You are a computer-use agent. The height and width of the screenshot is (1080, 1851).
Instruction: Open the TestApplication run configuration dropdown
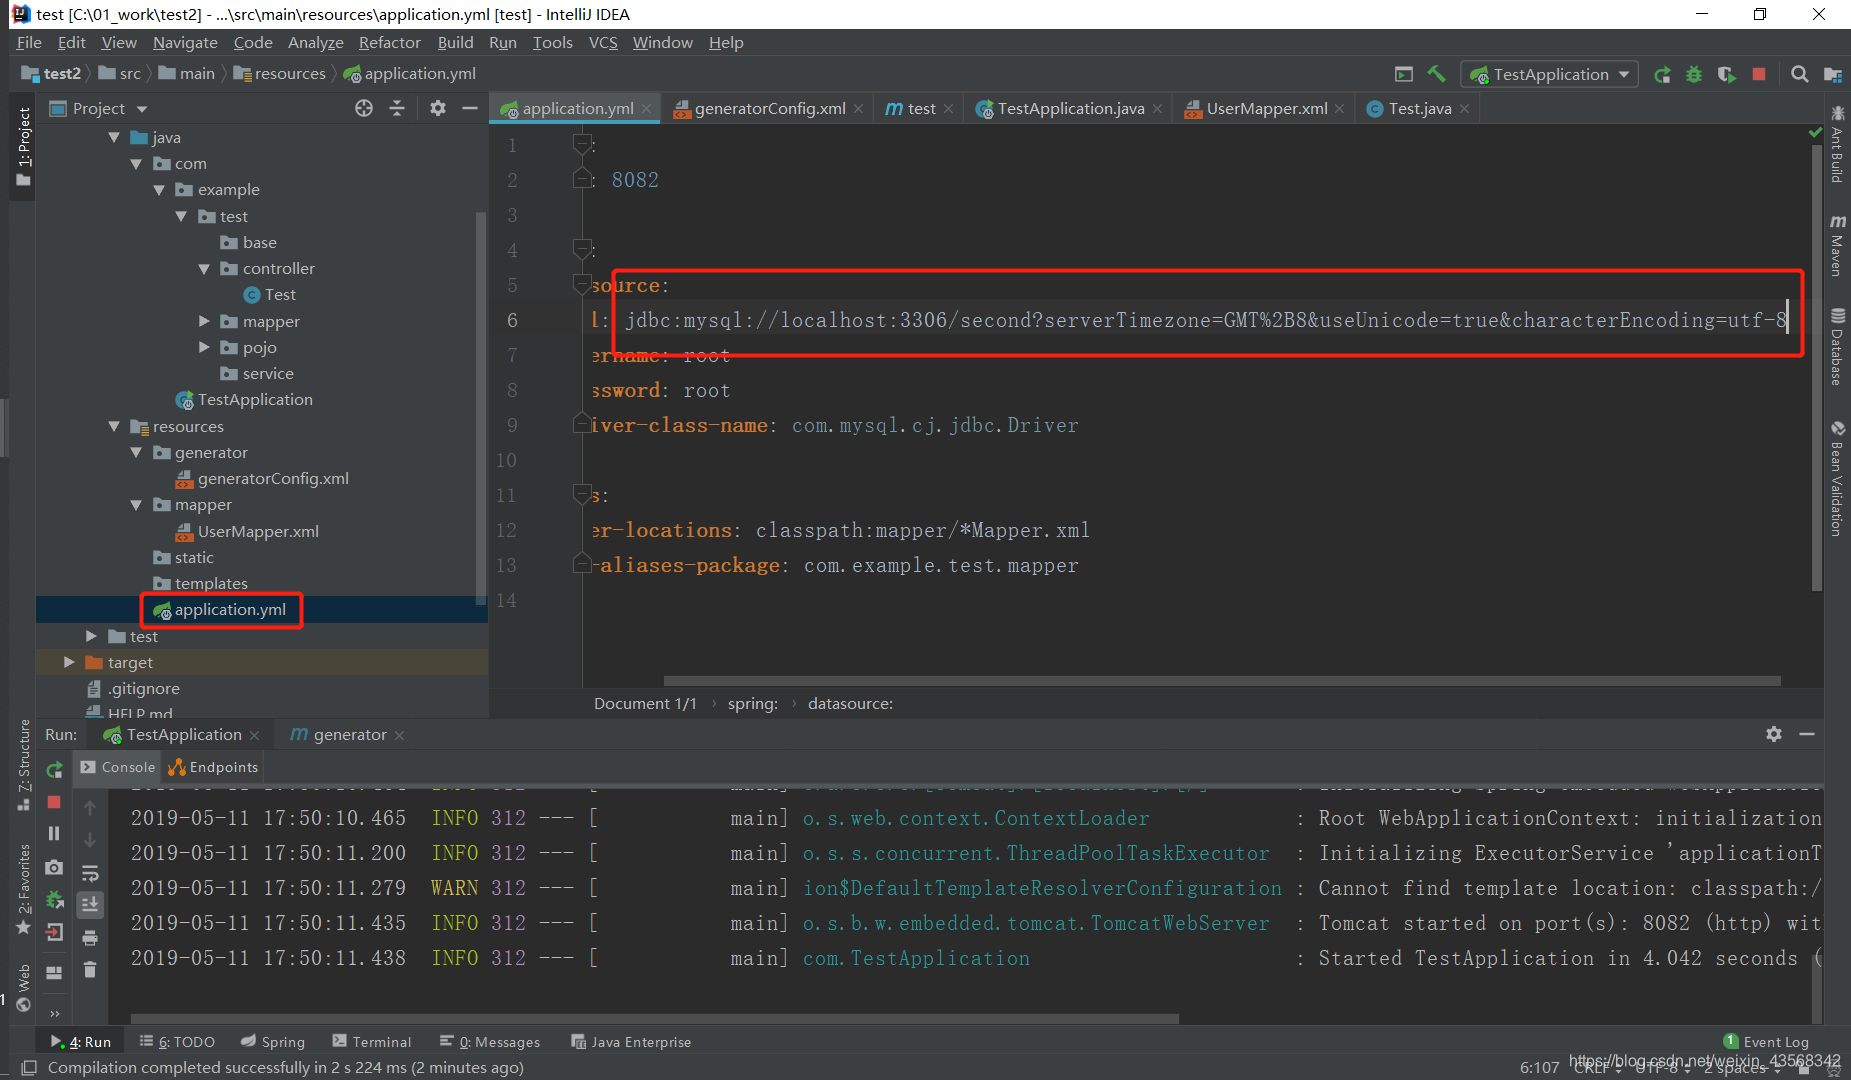pos(1549,74)
